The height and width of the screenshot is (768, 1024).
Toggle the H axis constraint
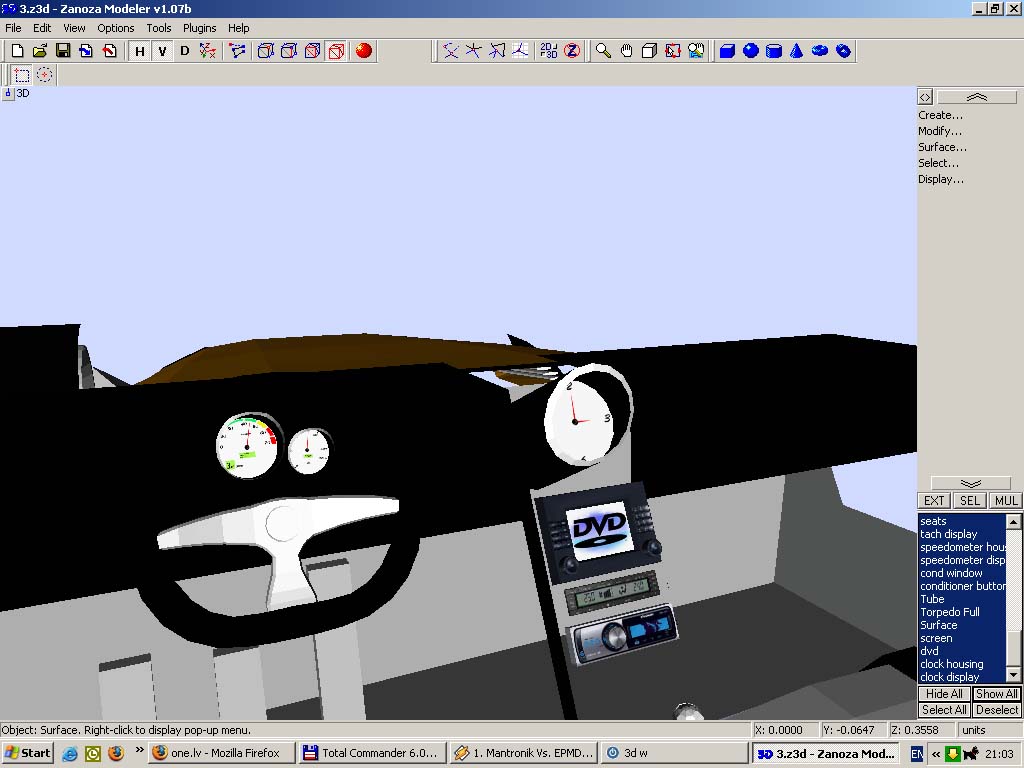click(x=140, y=51)
